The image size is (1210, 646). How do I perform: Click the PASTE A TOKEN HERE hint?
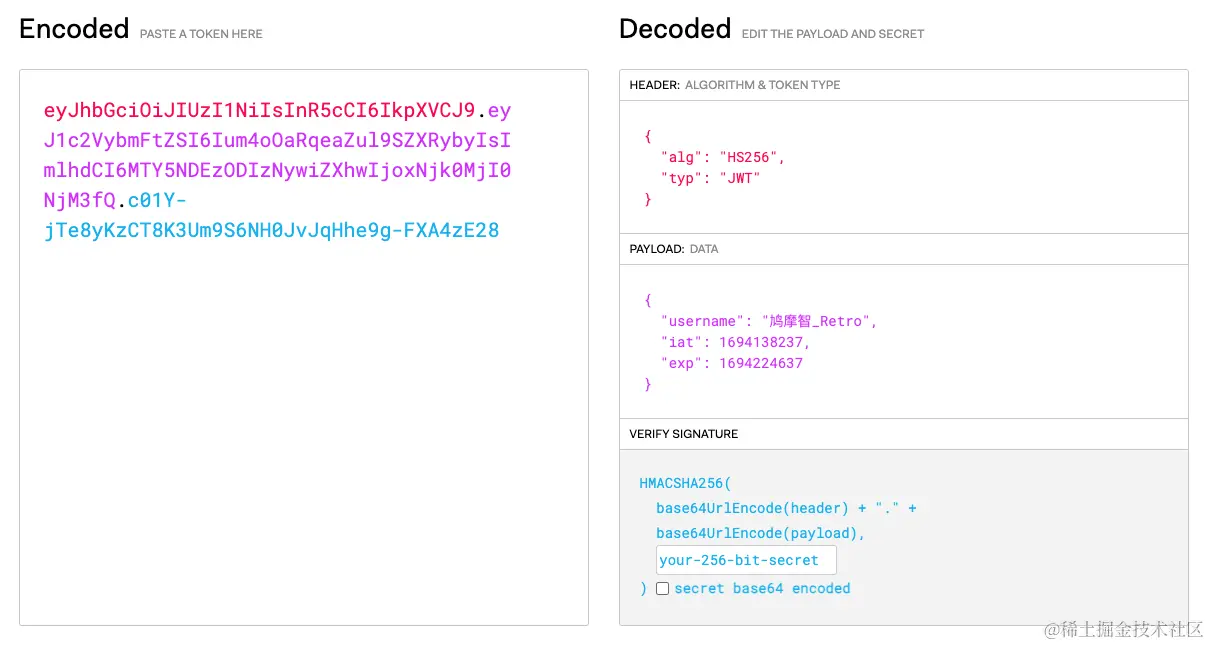pyautogui.click(x=201, y=34)
